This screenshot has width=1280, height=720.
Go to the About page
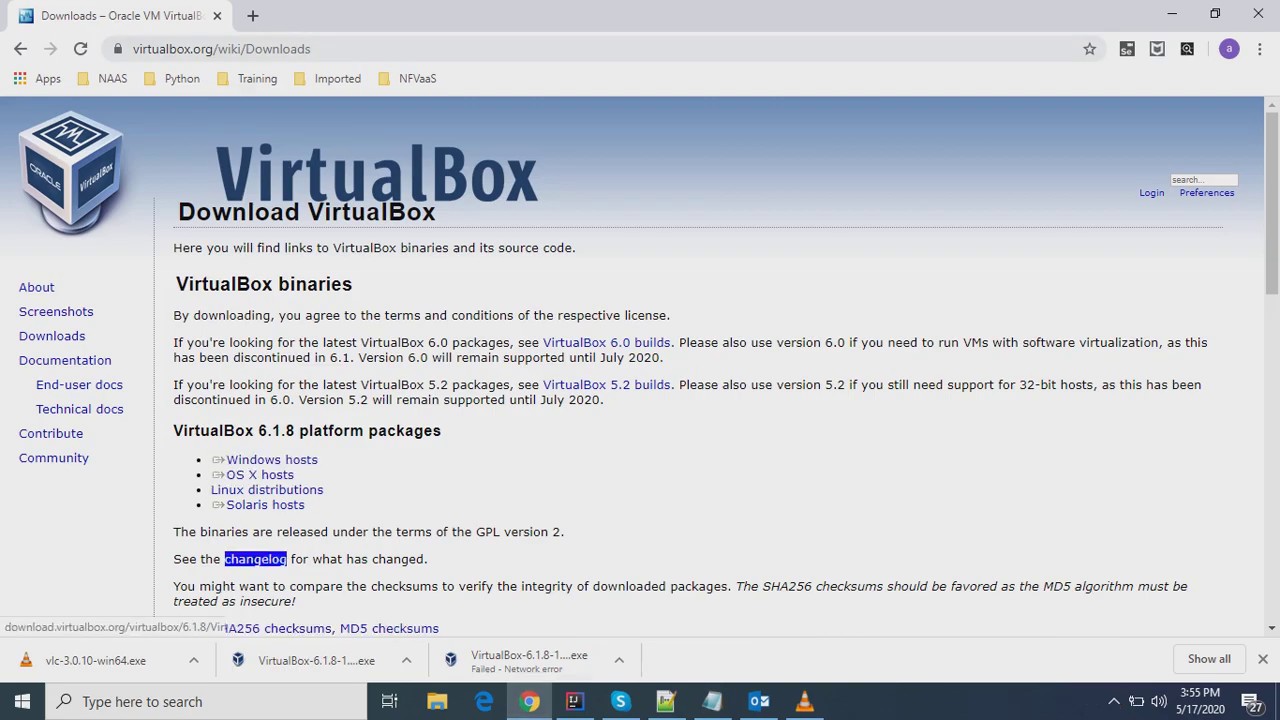click(37, 287)
